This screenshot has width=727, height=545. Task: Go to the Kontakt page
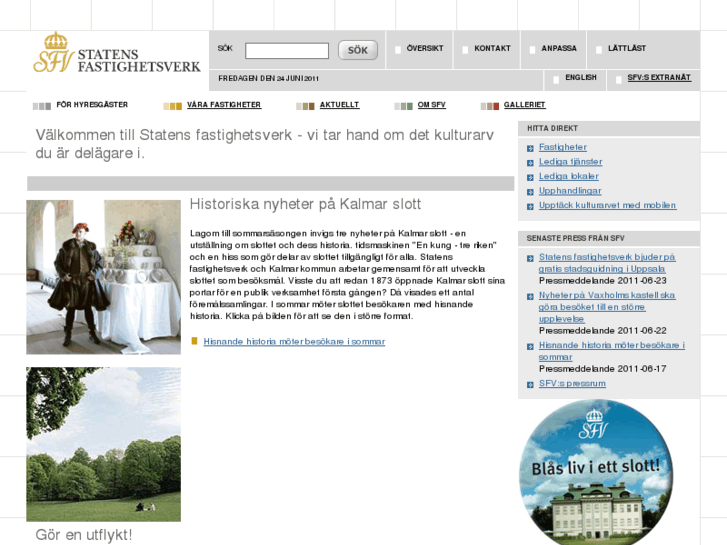(492, 48)
